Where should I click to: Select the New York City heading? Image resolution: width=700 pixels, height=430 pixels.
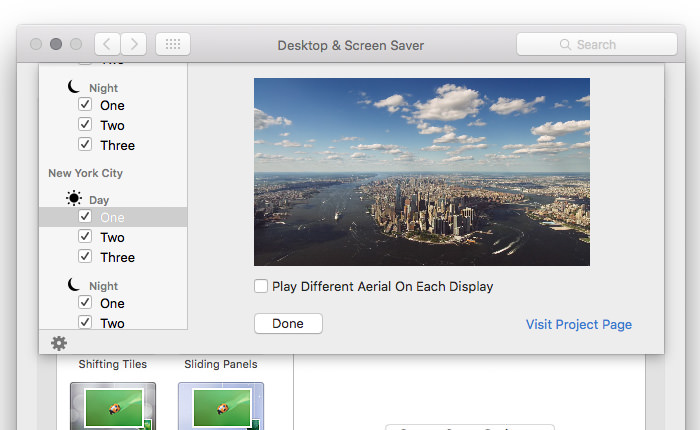(85, 173)
